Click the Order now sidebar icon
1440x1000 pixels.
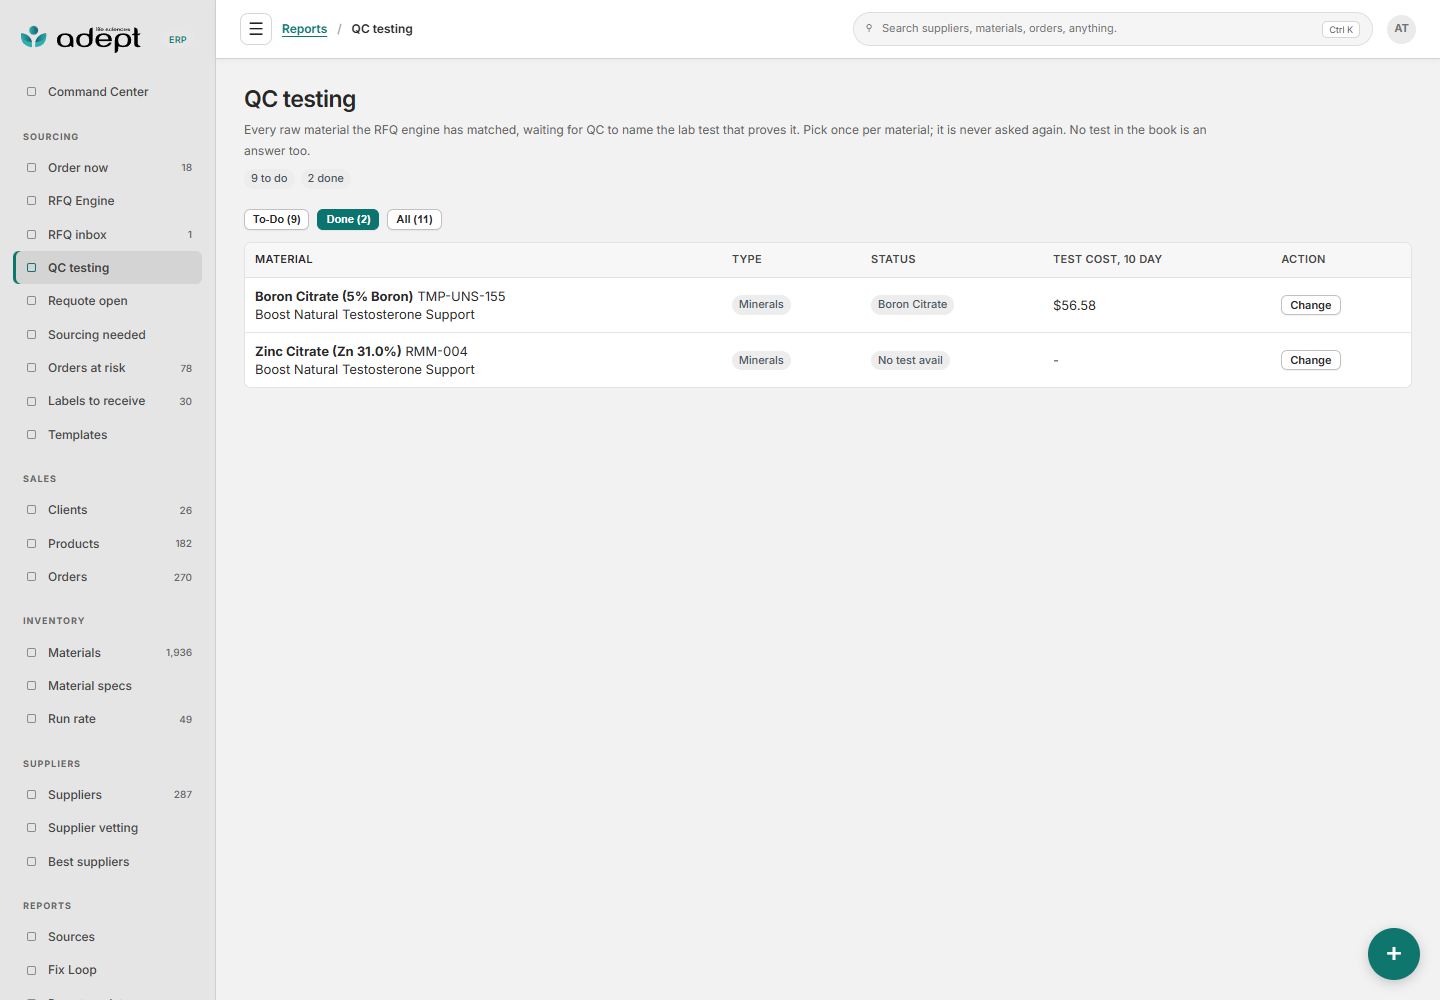[x=31, y=168]
